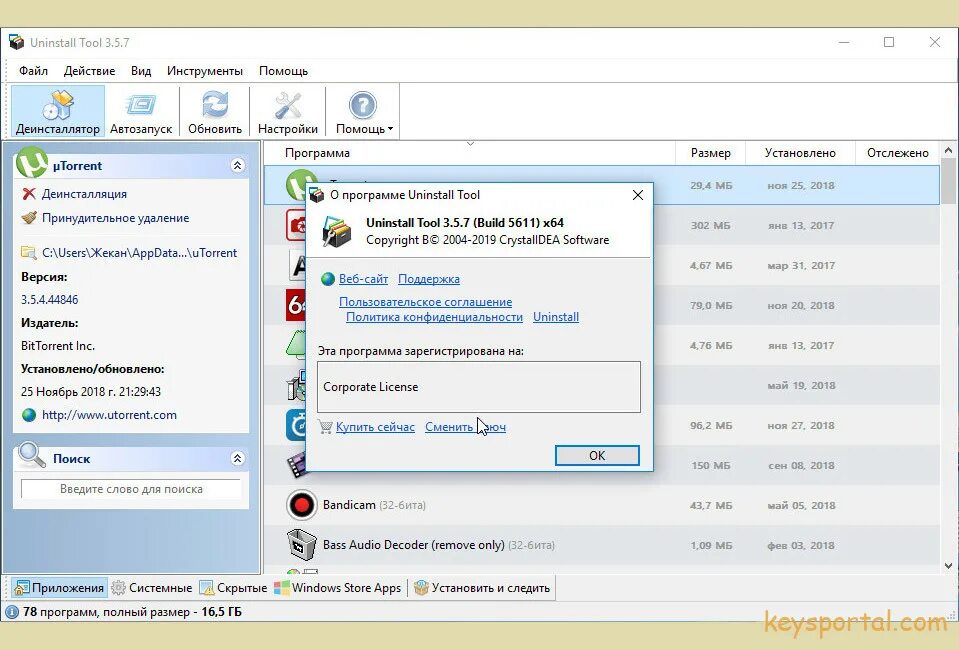Click the globe icon next to Веб-сайт

328,279
